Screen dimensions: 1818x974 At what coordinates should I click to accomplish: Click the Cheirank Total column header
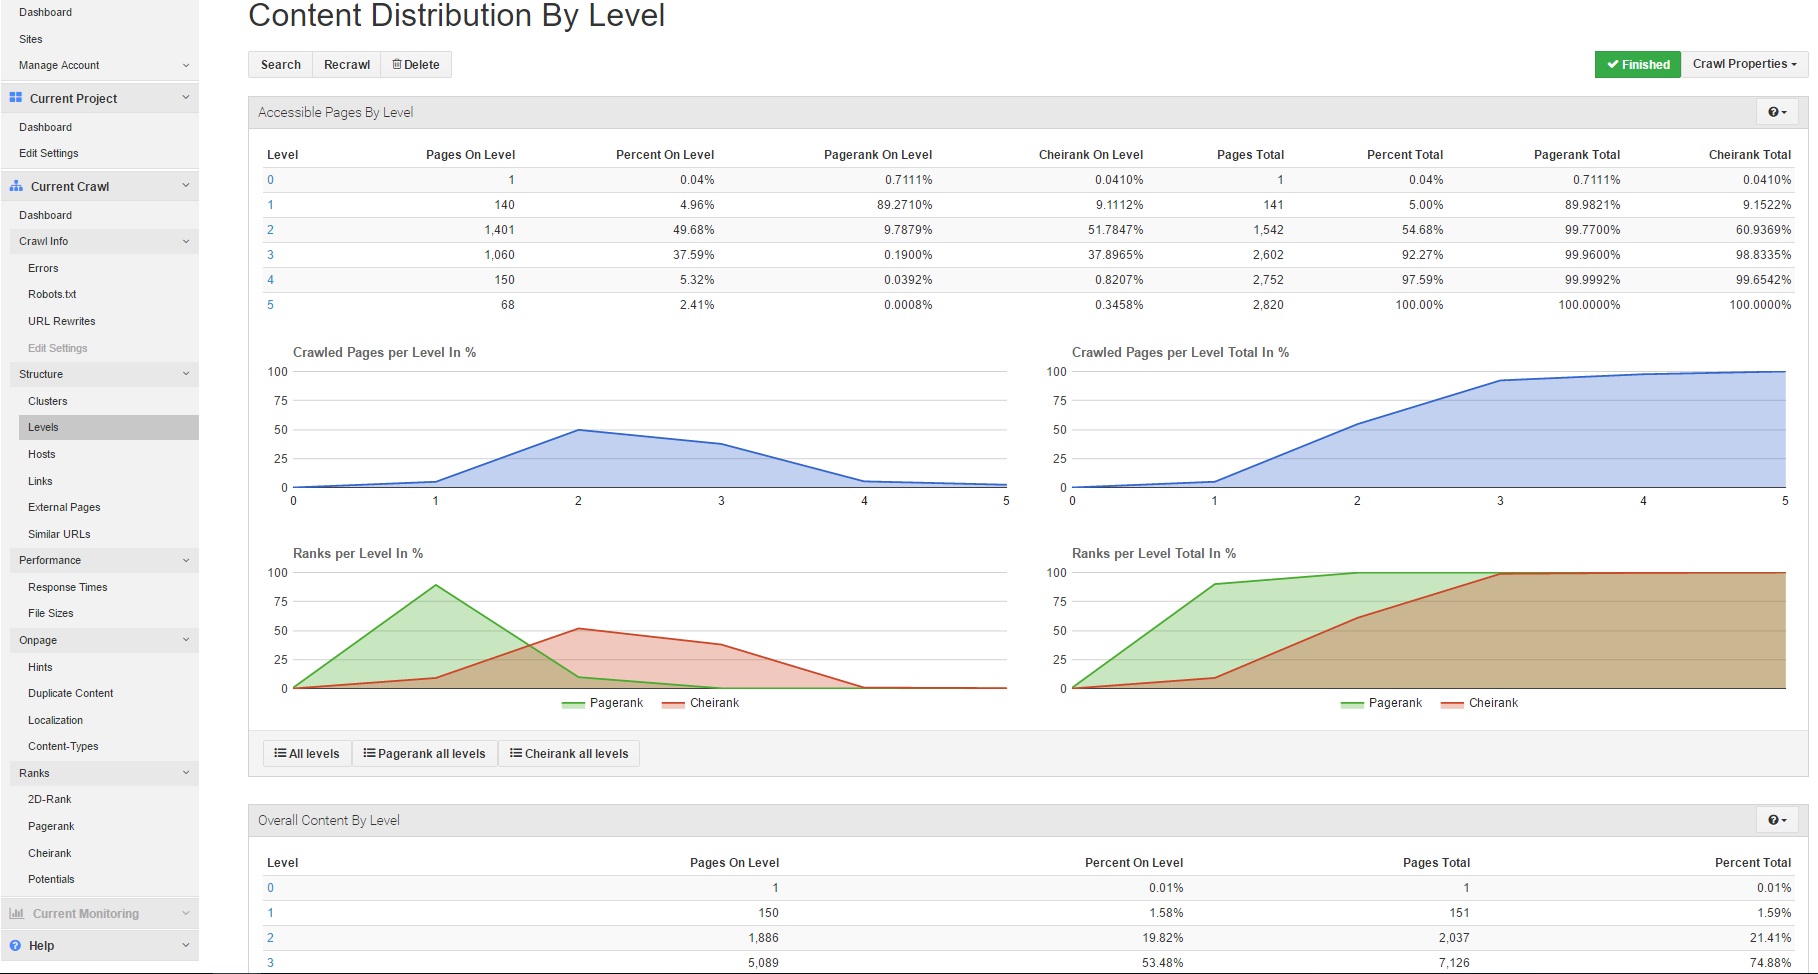[x=1750, y=155]
